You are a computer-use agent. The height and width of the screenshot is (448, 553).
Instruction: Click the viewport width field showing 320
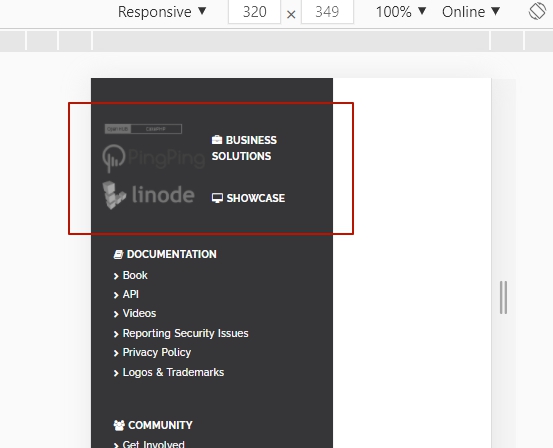point(254,12)
